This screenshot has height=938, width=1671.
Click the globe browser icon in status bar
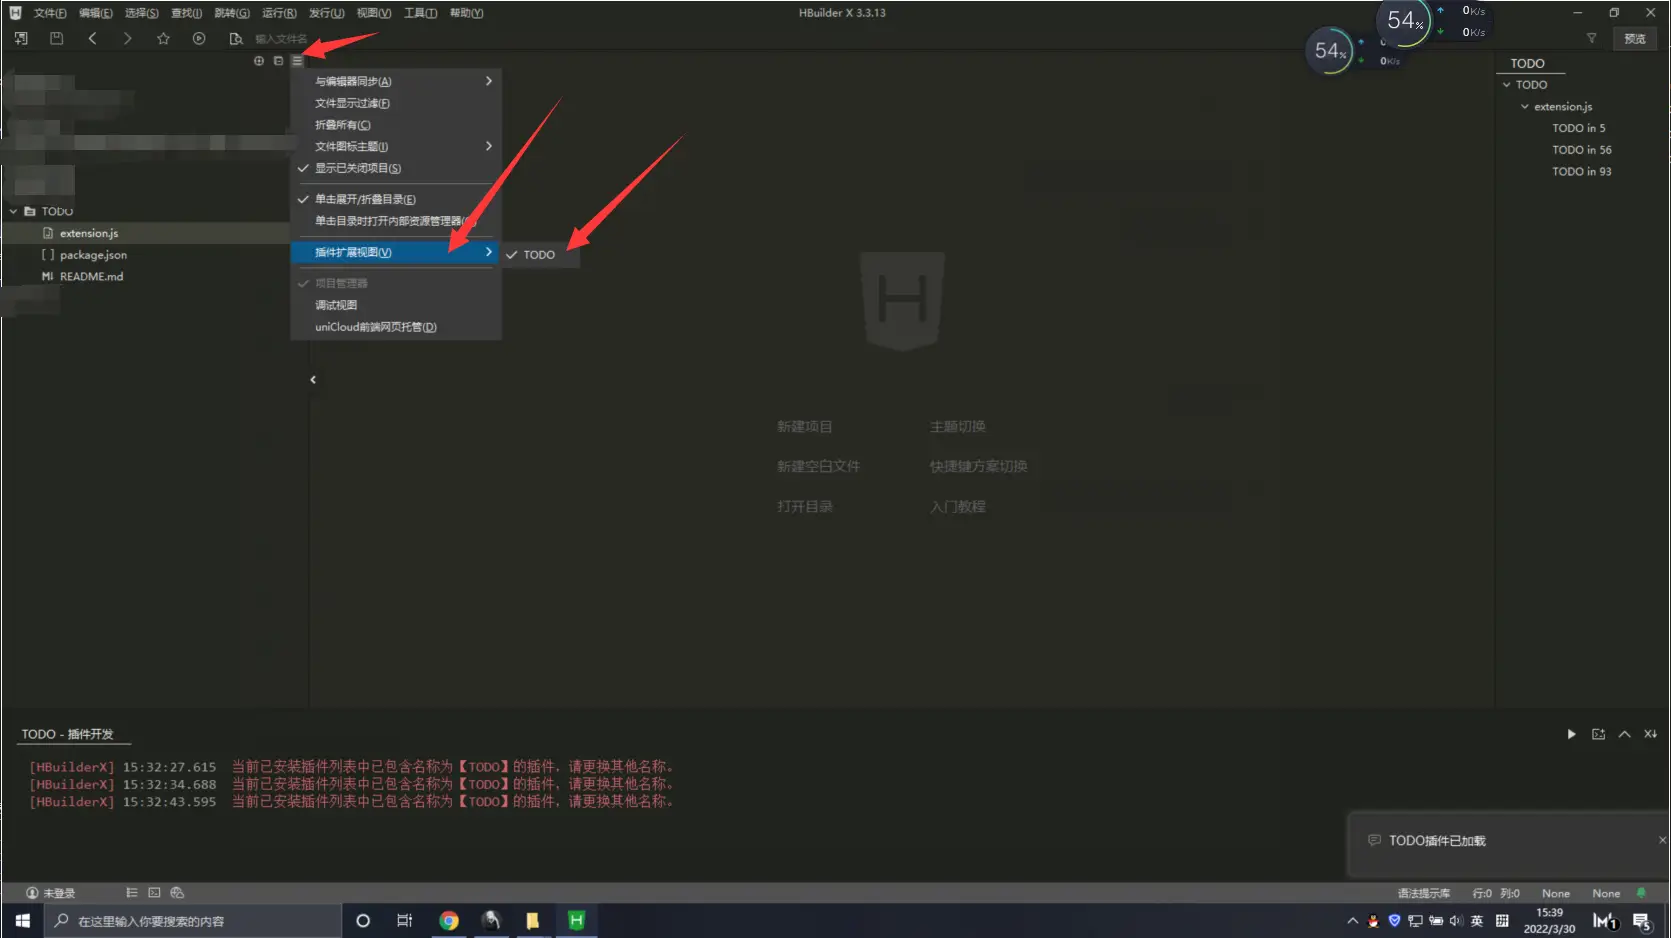pos(177,893)
